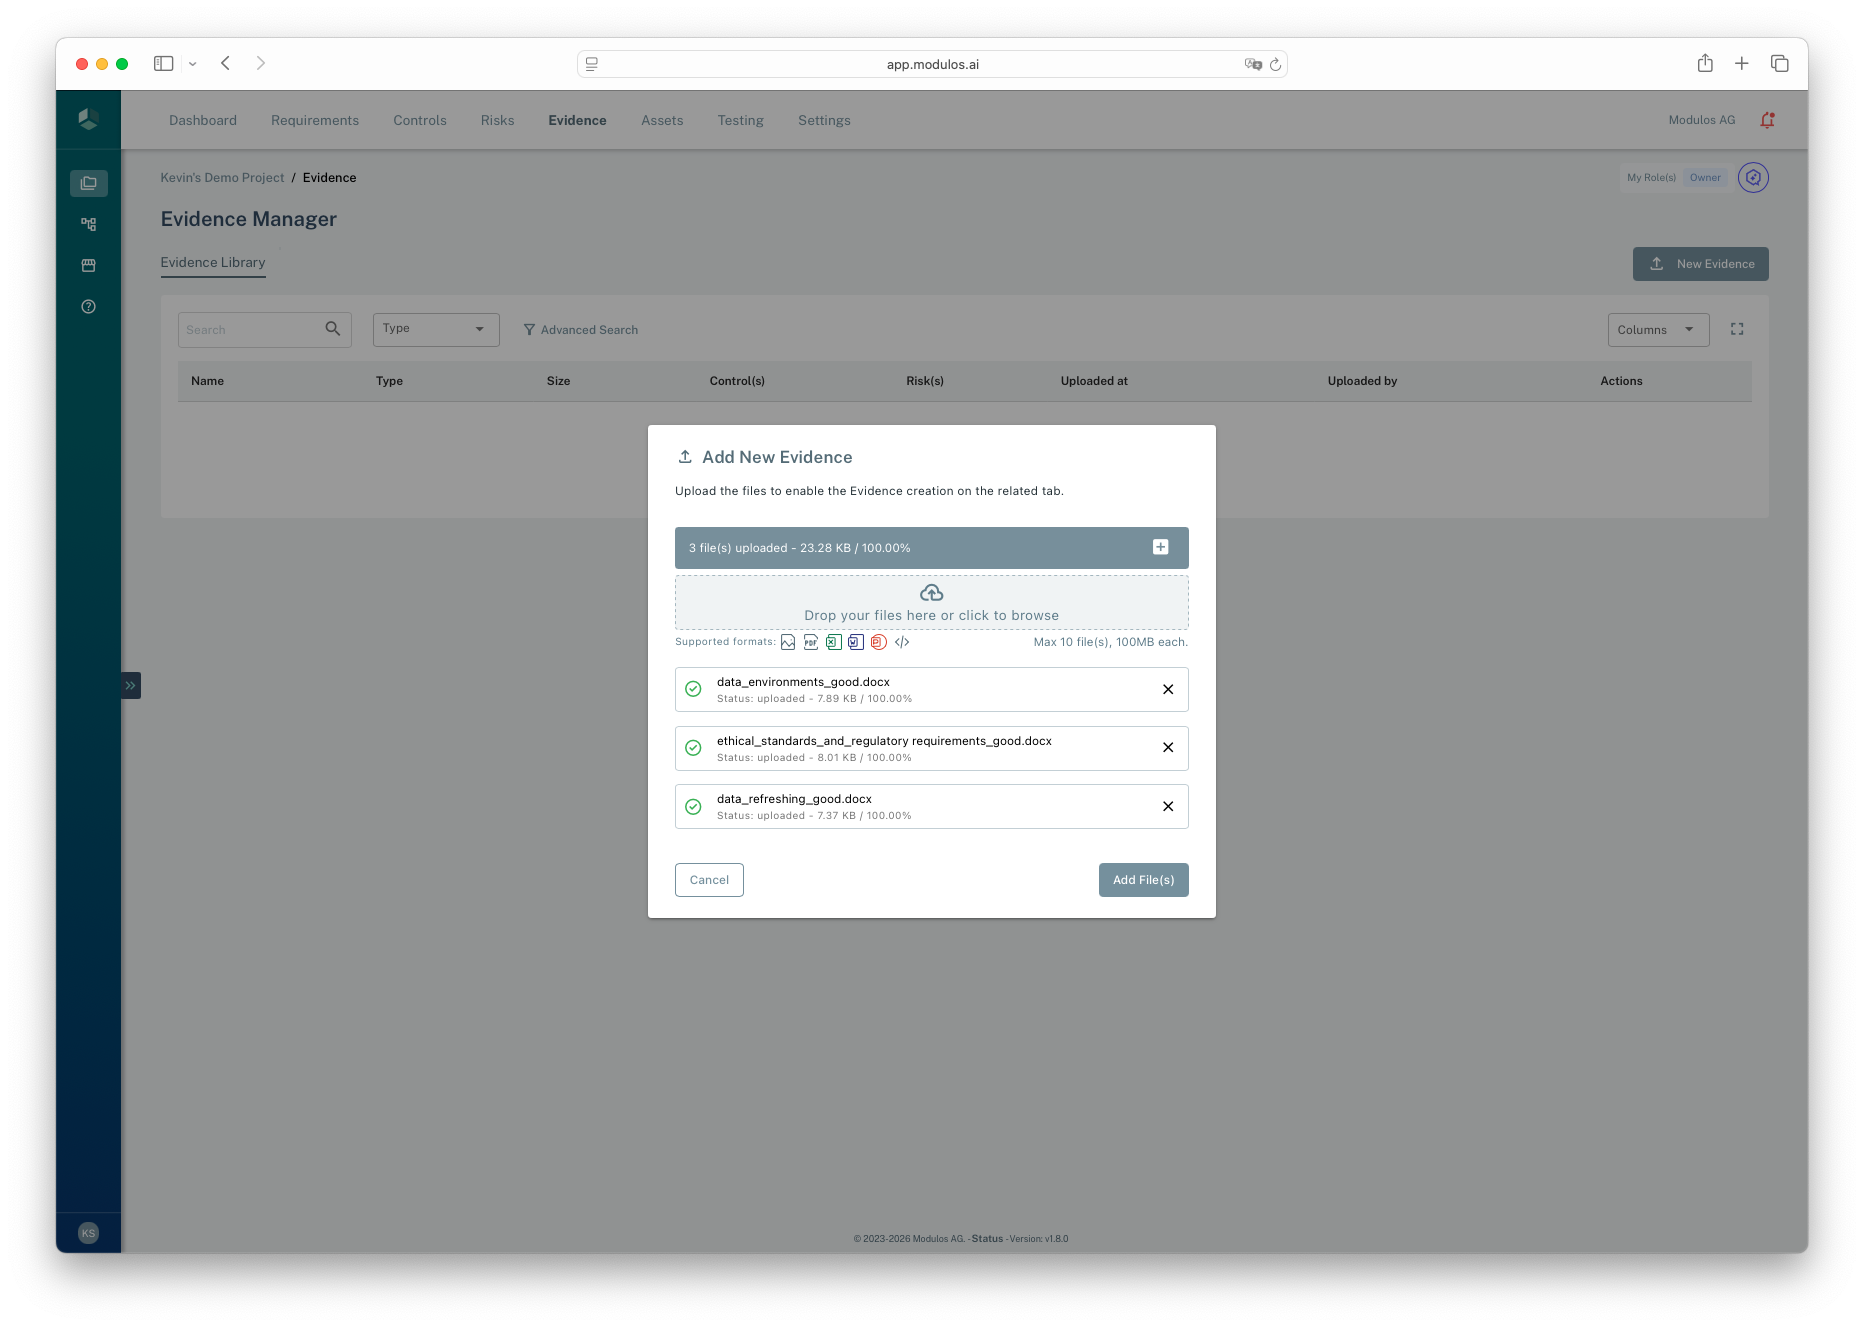1864x1327 pixels.
Task: Open Kevin's Demo Project breadcrumb link
Action: (x=222, y=177)
